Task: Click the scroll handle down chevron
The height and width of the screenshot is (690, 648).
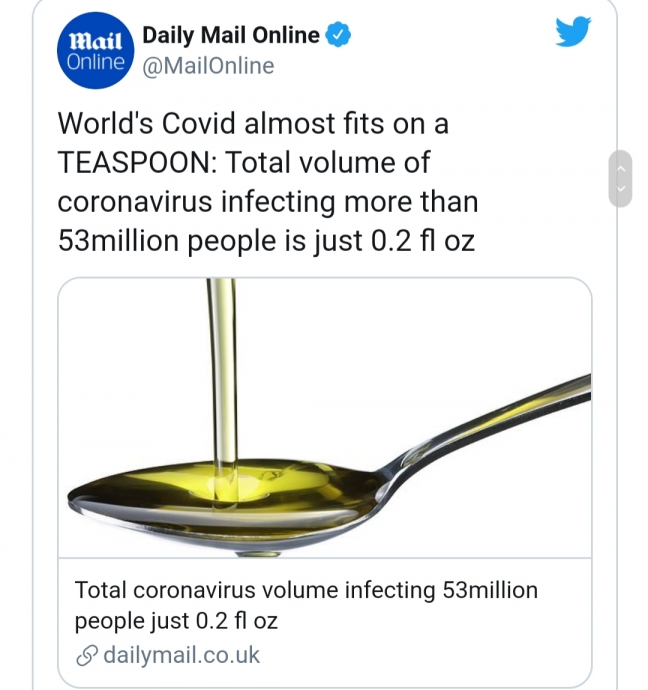Action: (621, 188)
